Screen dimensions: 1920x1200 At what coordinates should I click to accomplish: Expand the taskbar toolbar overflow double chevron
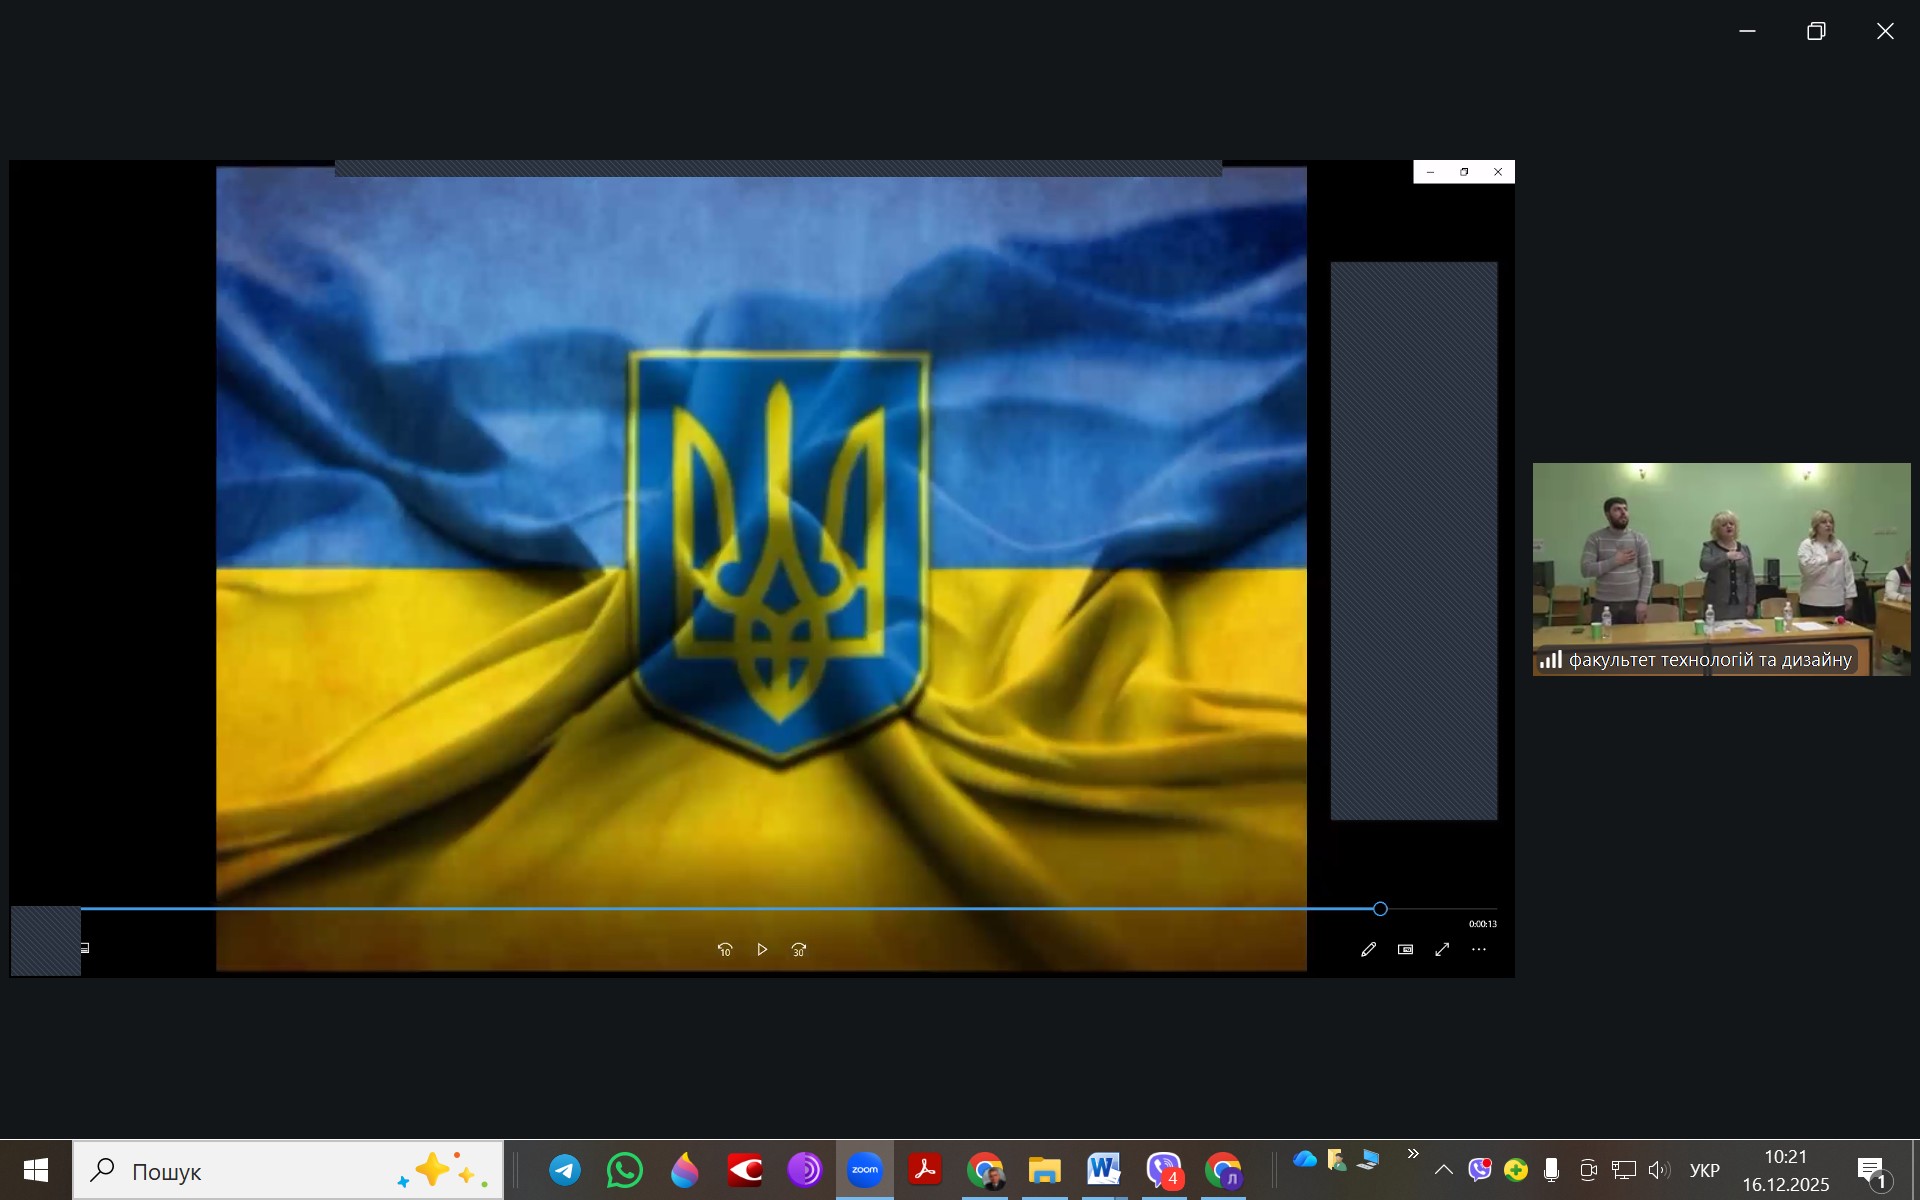1413,1154
